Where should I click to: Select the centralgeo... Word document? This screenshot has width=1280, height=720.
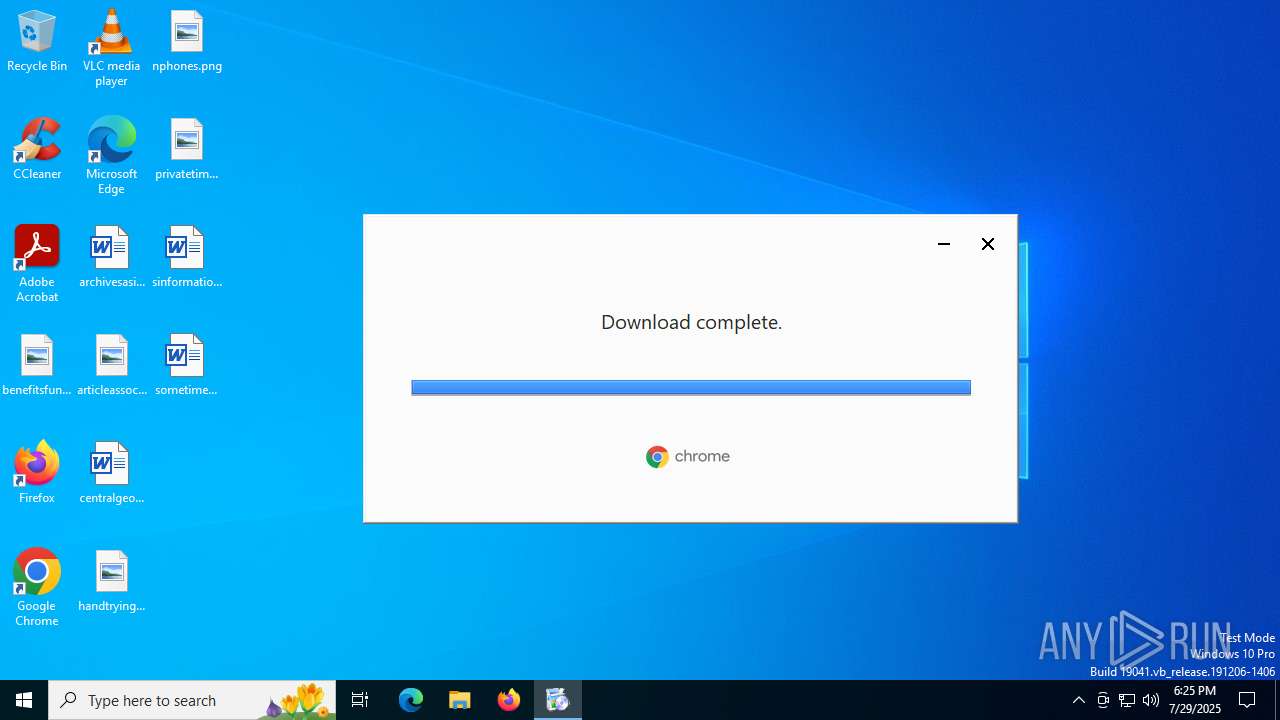click(x=111, y=474)
